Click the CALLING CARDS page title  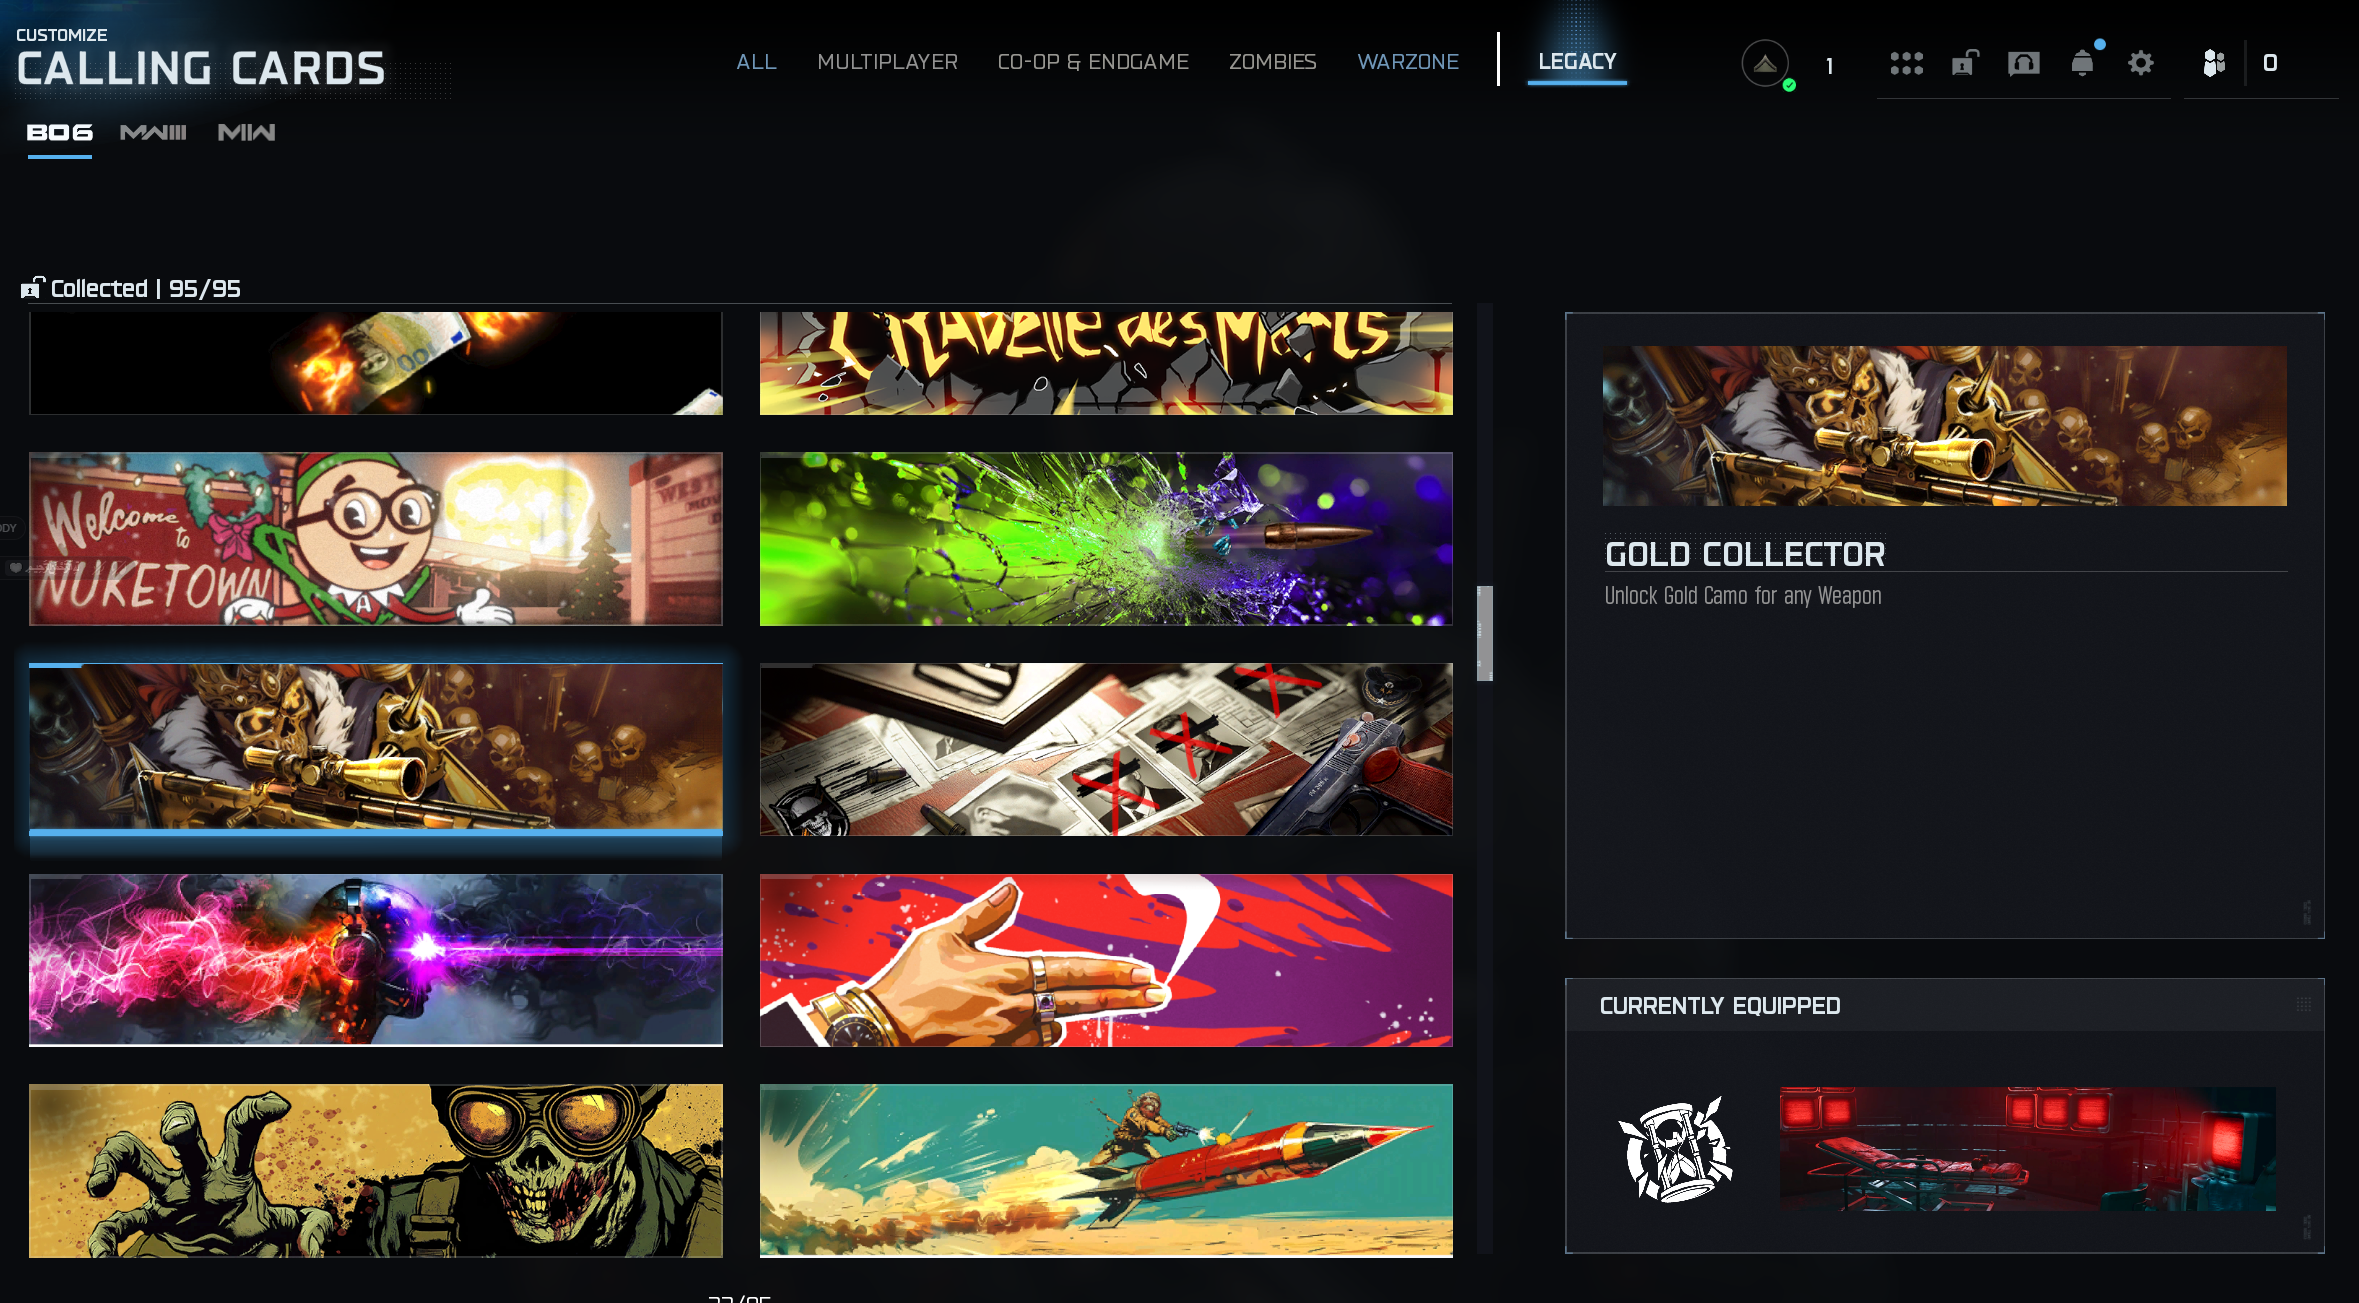(201, 69)
